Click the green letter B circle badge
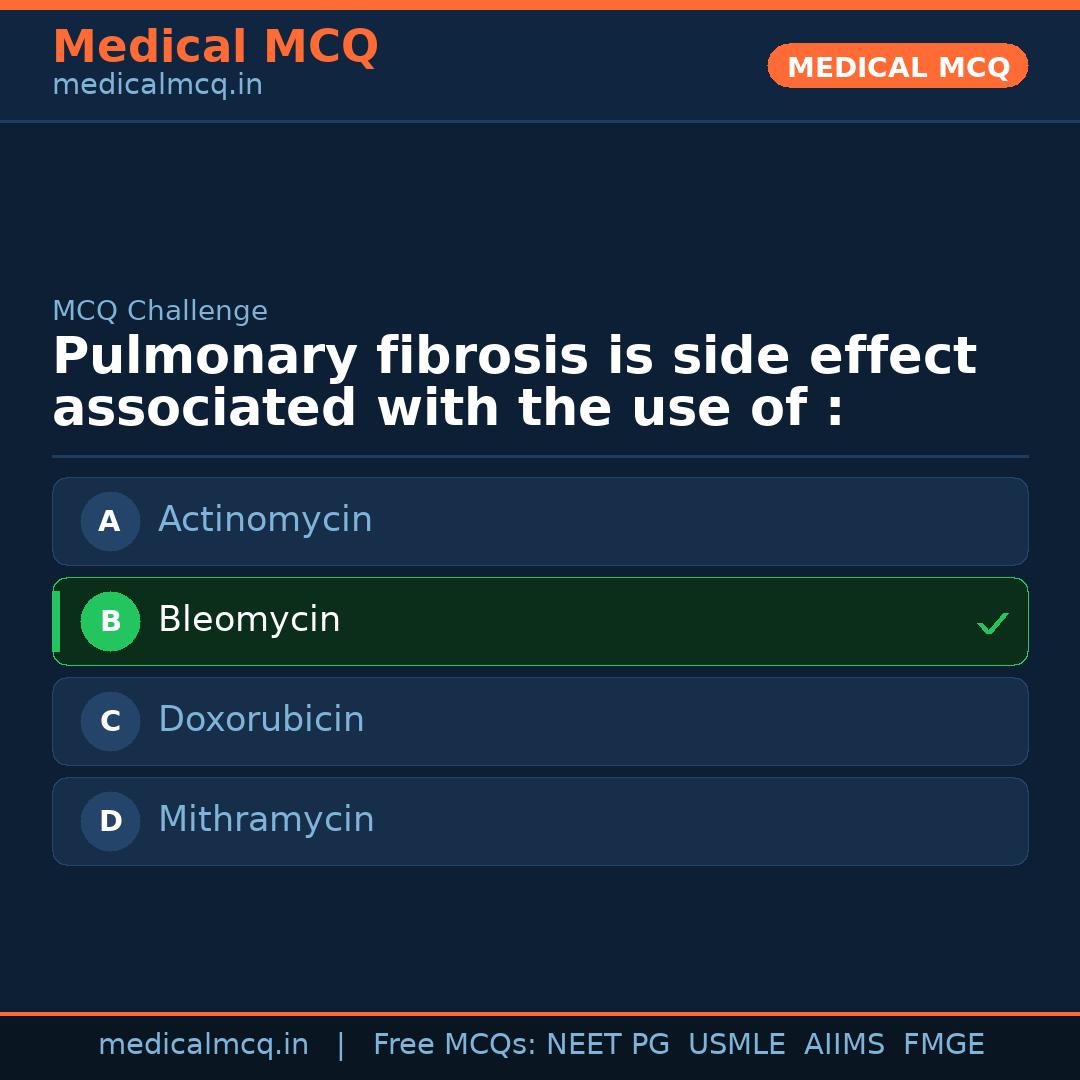This screenshot has height=1080, width=1080. pyautogui.click(x=110, y=621)
